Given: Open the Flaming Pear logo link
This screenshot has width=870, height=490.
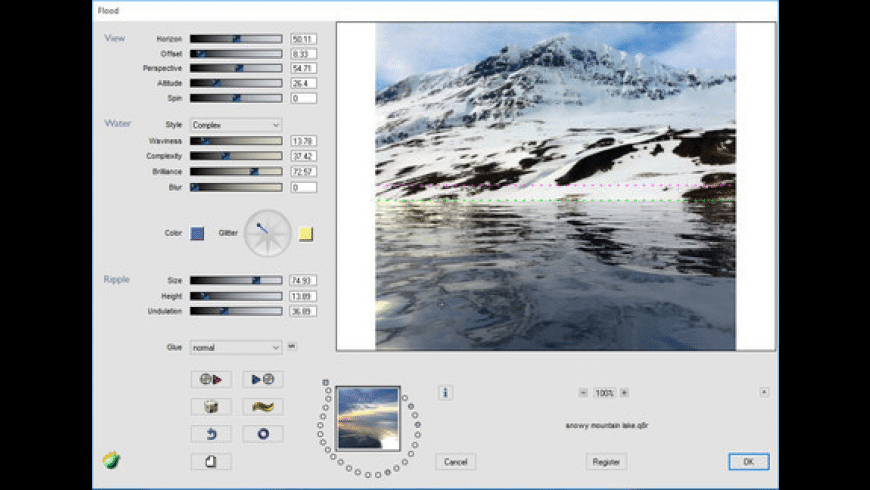Looking at the screenshot, I should click(x=111, y=460).
